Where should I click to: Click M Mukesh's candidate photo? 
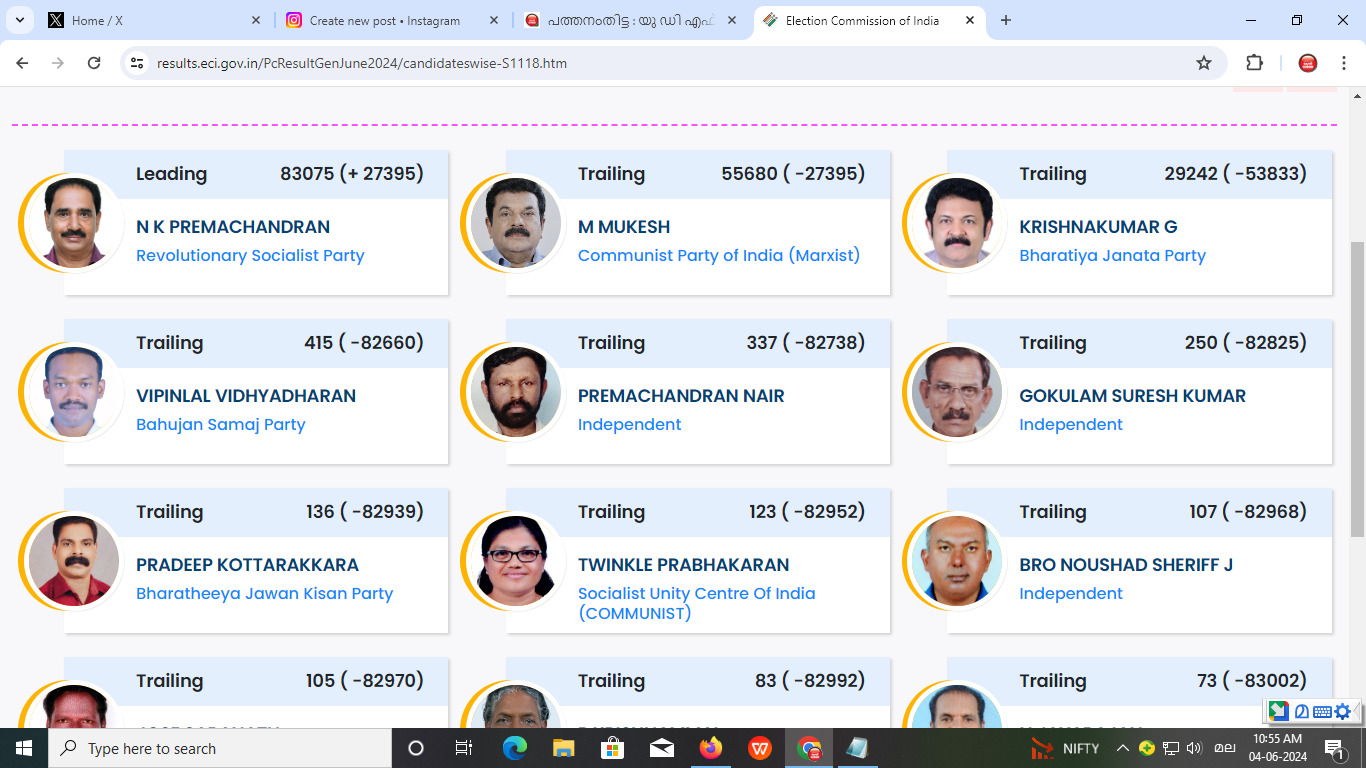(x=515, y=223)
